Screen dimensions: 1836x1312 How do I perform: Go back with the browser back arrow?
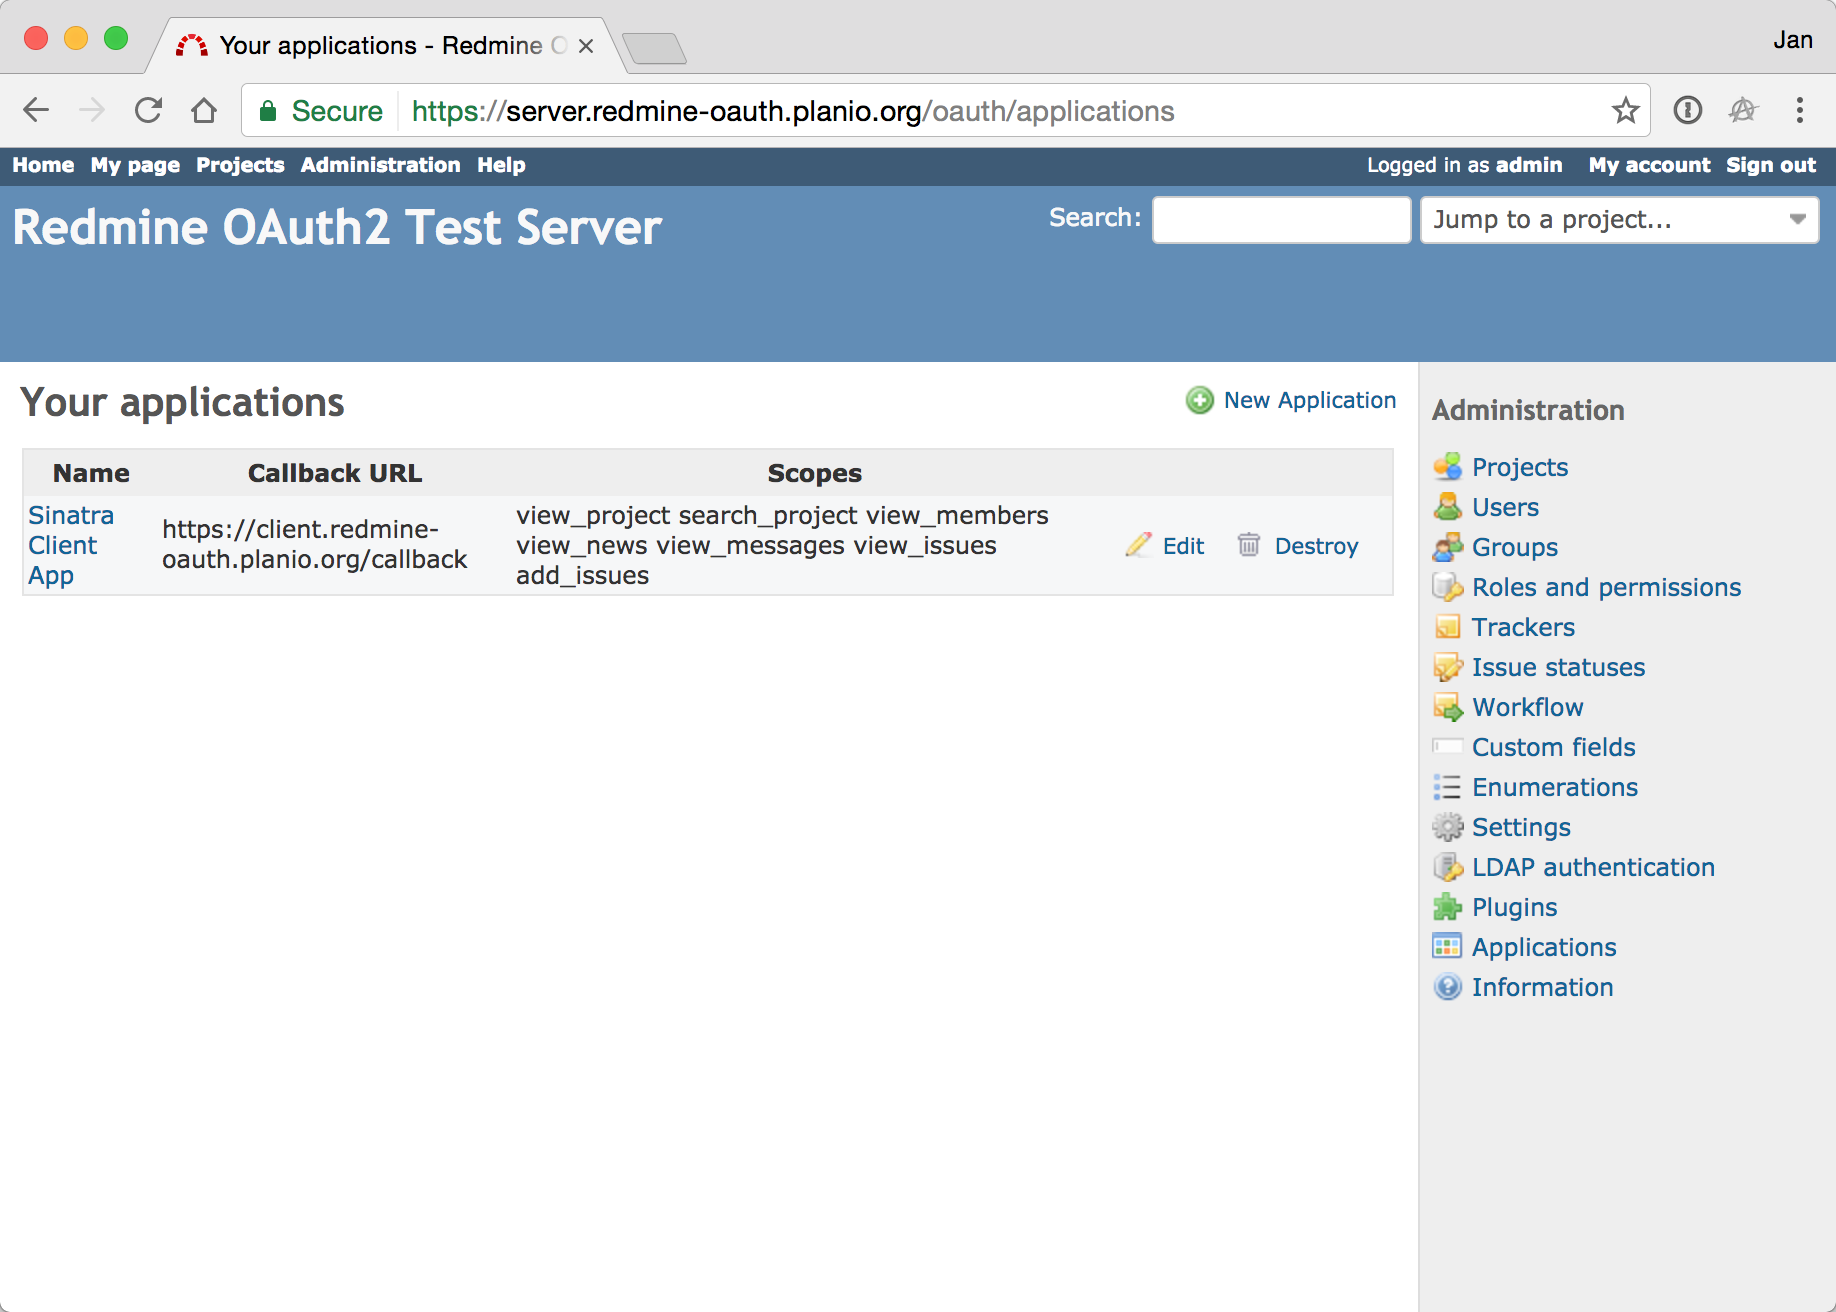click(x=36, y=110)
